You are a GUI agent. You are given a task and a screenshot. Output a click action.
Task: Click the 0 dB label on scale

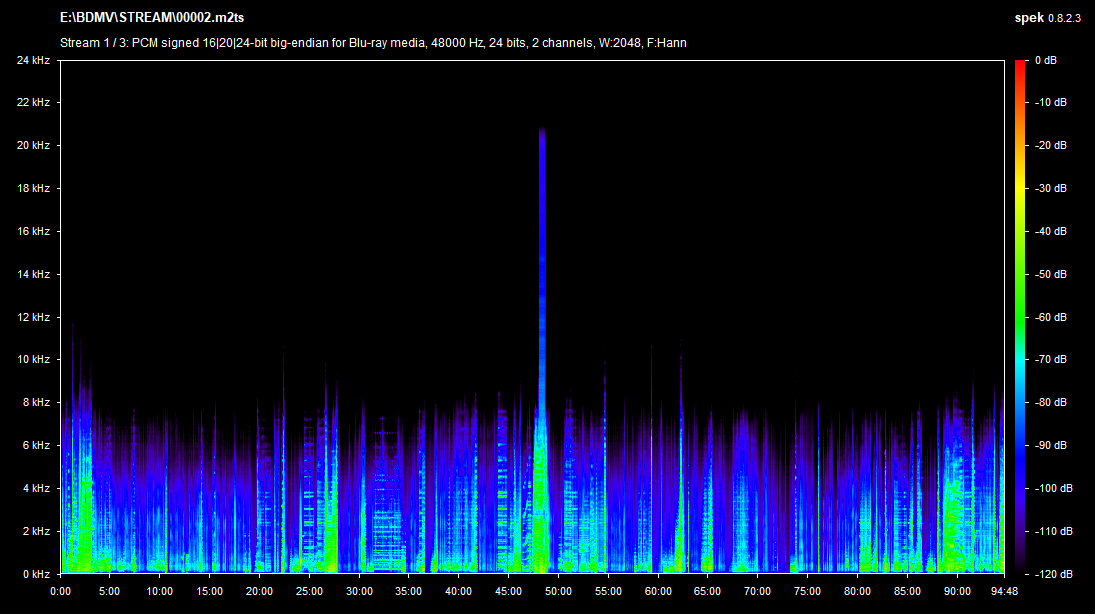(x=1046, y=61)
